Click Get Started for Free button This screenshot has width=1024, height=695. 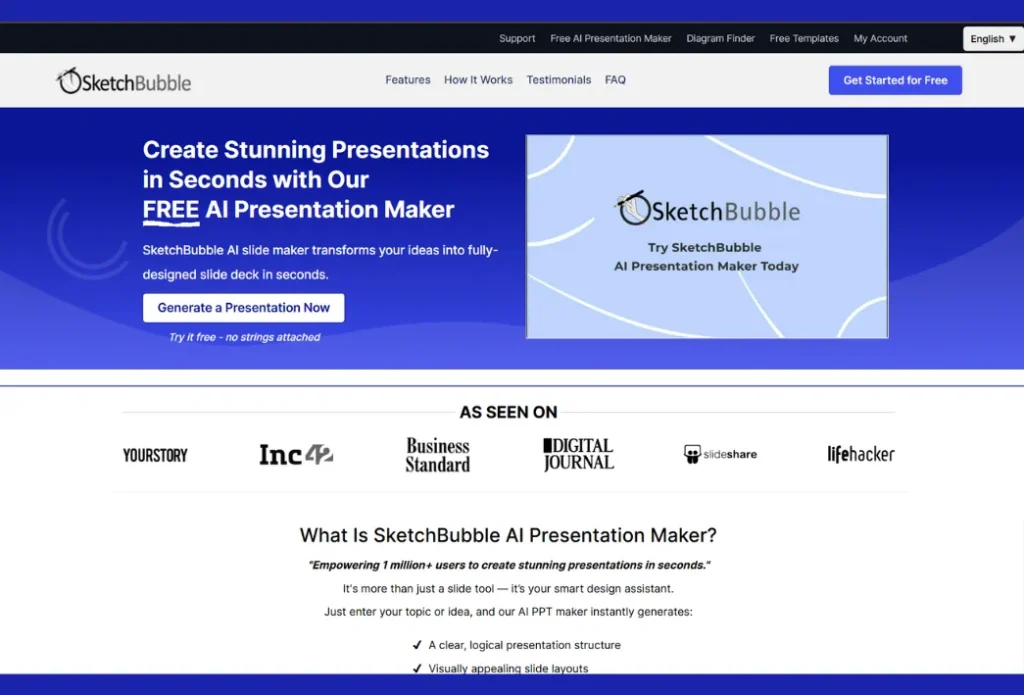pyautogui.click(x=895, y=80)
